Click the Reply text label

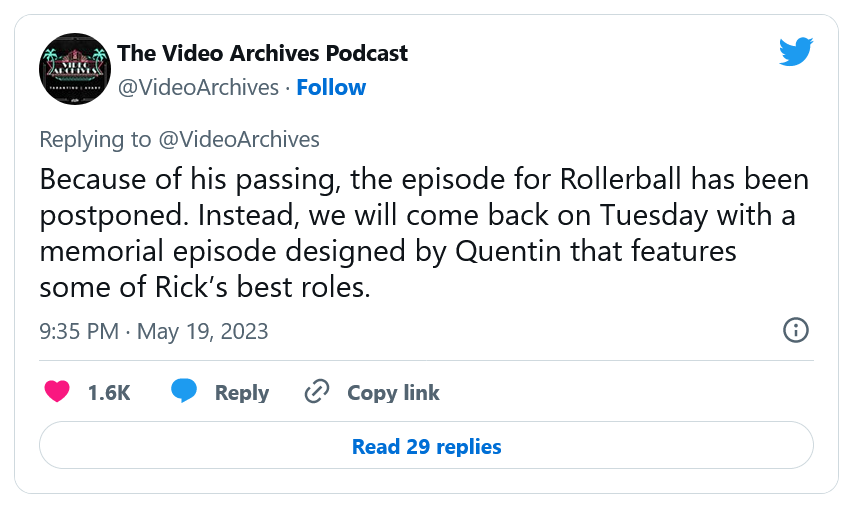242,393
